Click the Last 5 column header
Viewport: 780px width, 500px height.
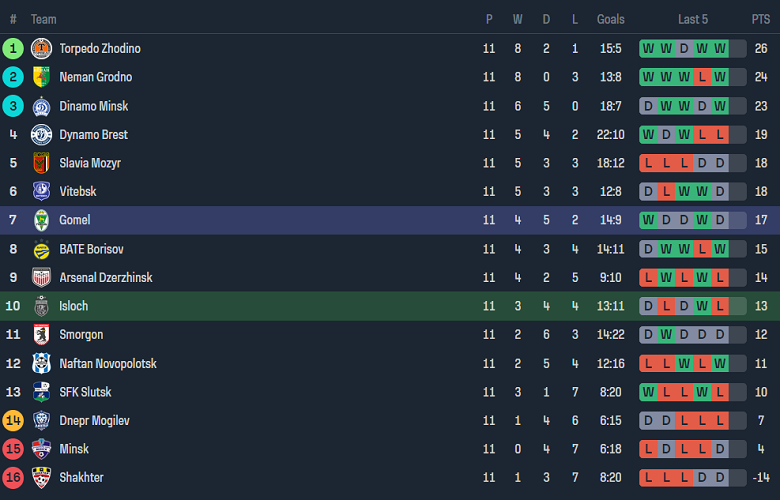pos(692,19)
